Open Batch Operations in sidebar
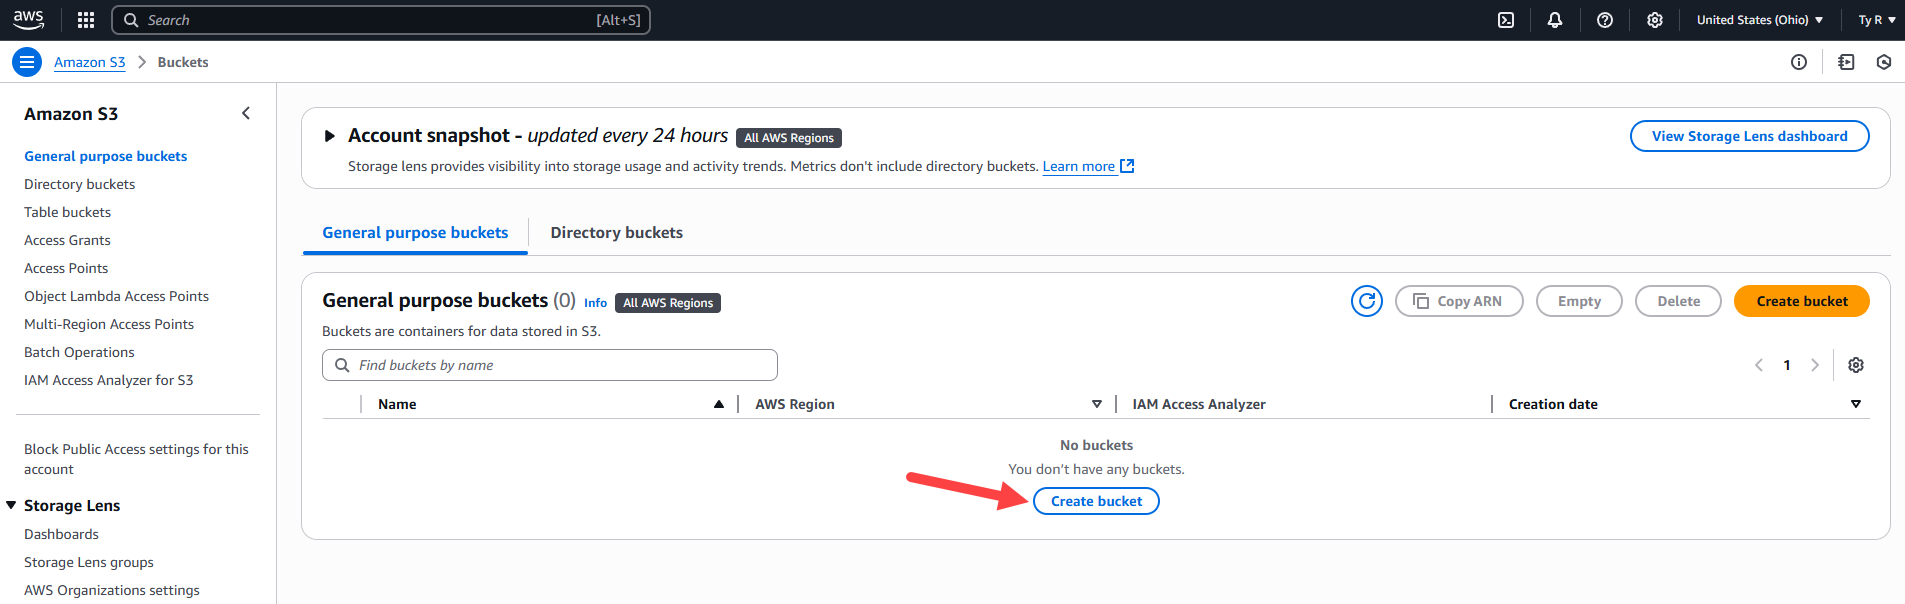Viewport: 1905px width, 604px height. (79, 352)
